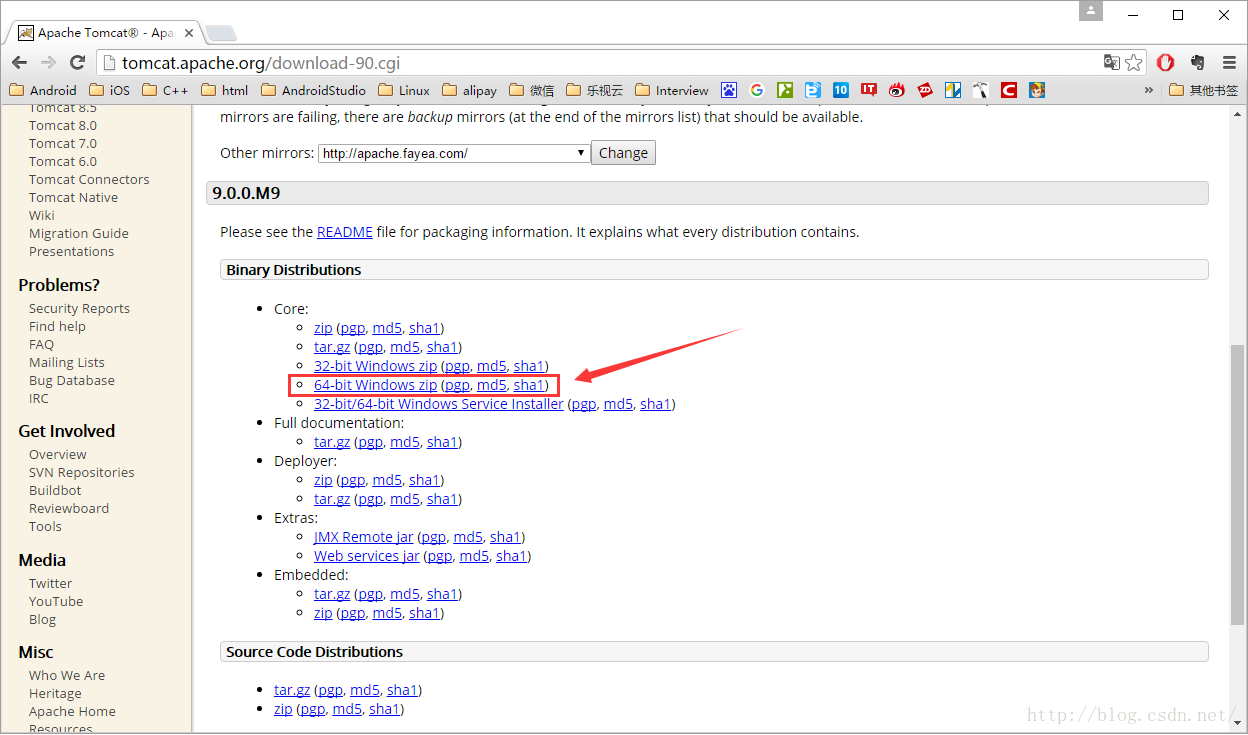The height and width of the screenshot is (735, 1248).
Task: Download the Web services jar
Action: pos(367,556)
